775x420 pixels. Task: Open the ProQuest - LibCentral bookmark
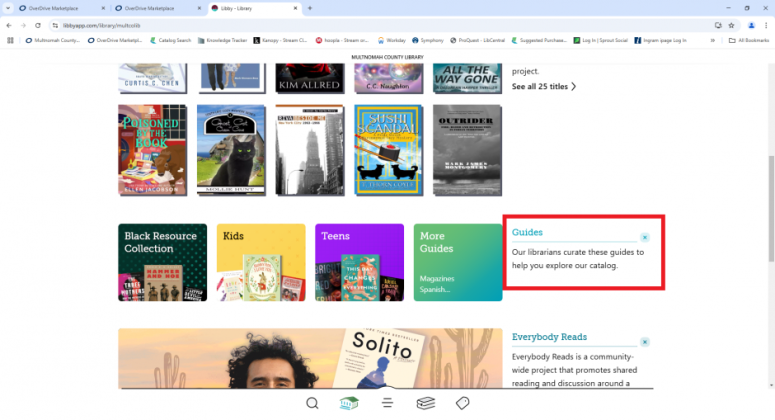(x=477, y=41)
